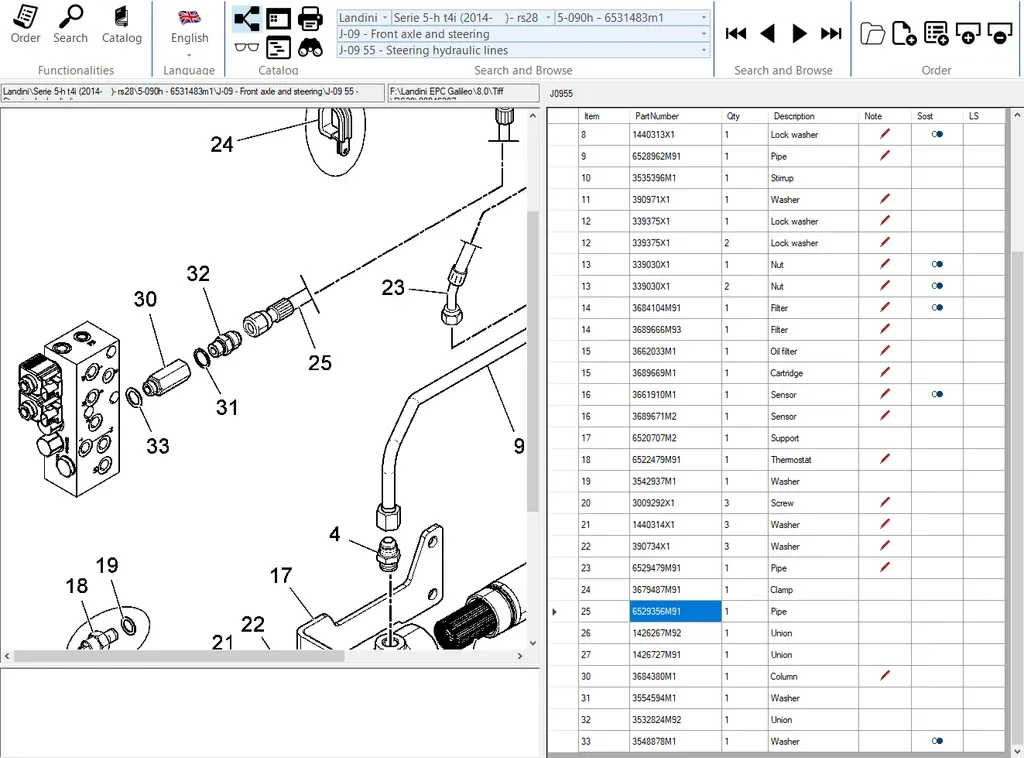
Task: Expand the J-09 Front axle and steering dropdown
Action: (703, 33)
